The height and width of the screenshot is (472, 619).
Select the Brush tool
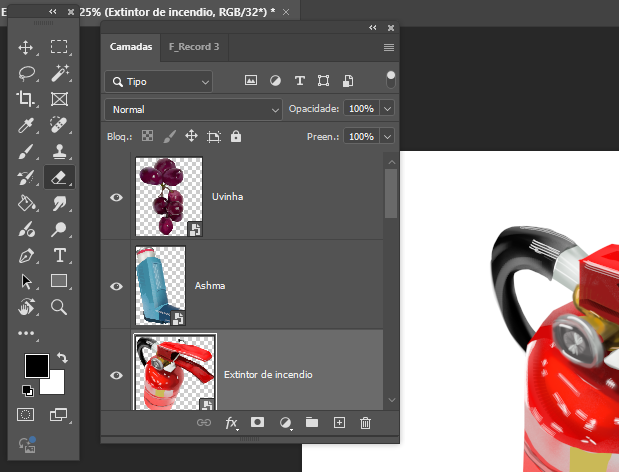click(26, 151)
